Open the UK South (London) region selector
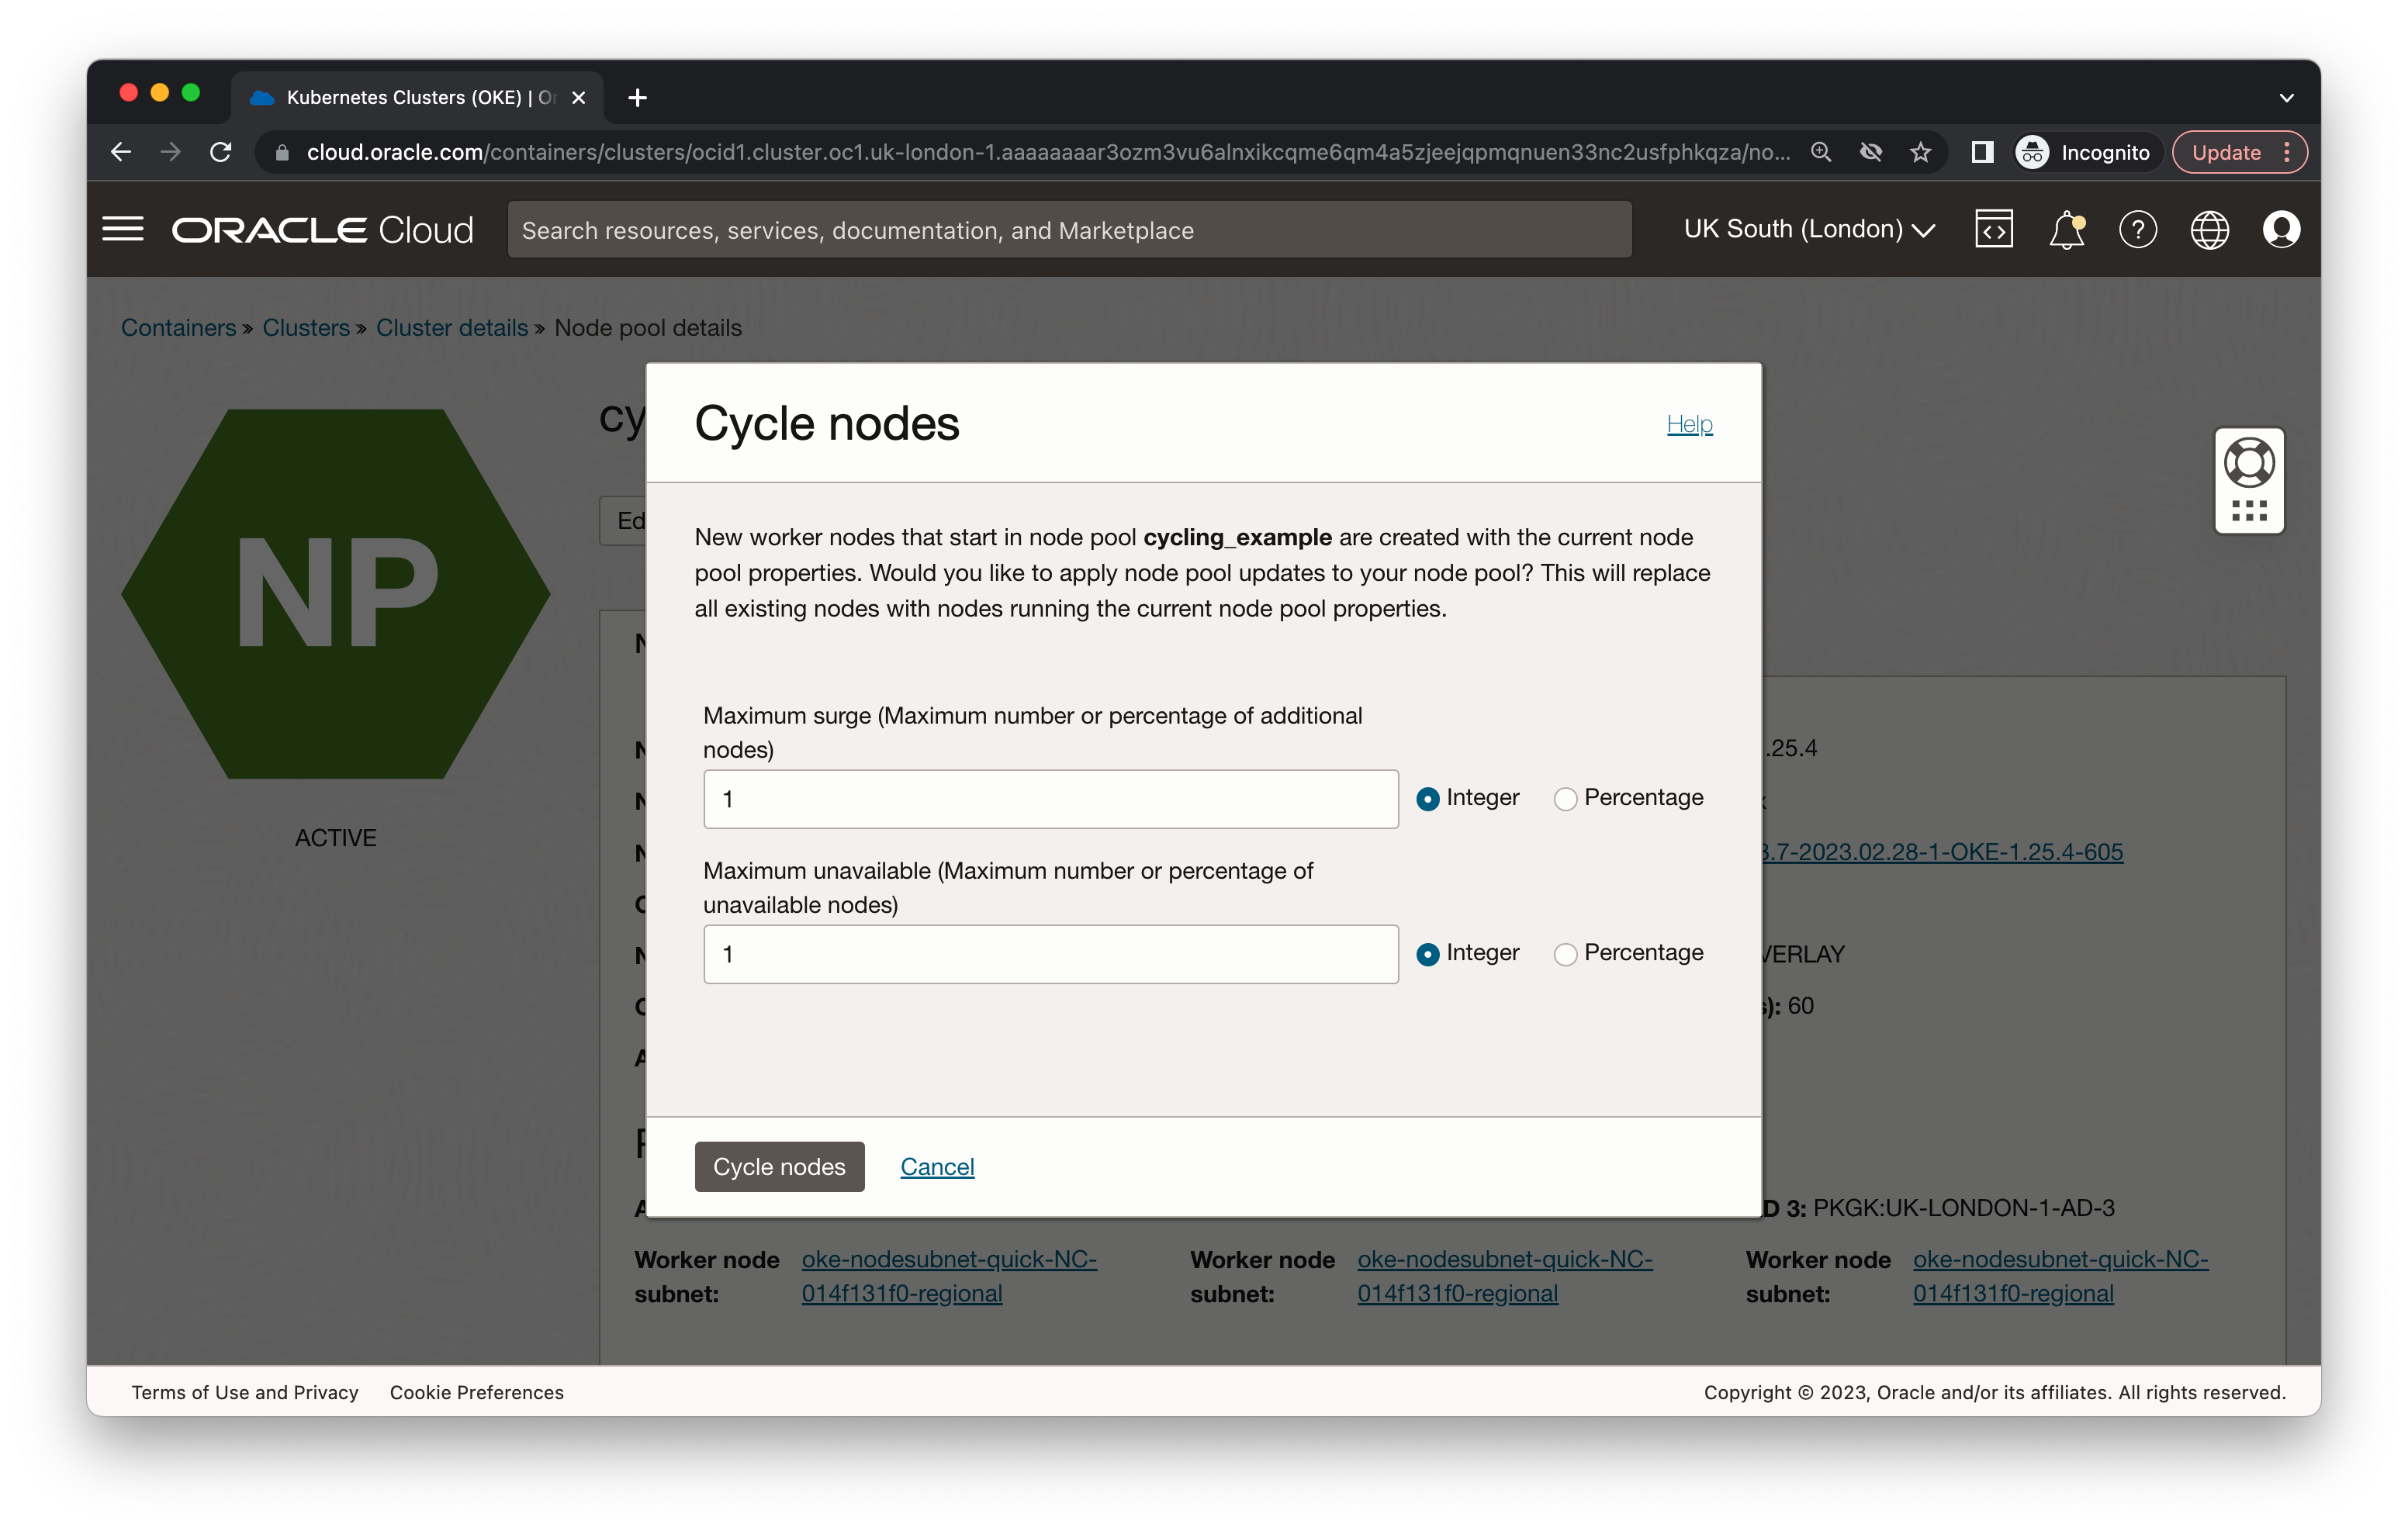 tap(1807, 229)
